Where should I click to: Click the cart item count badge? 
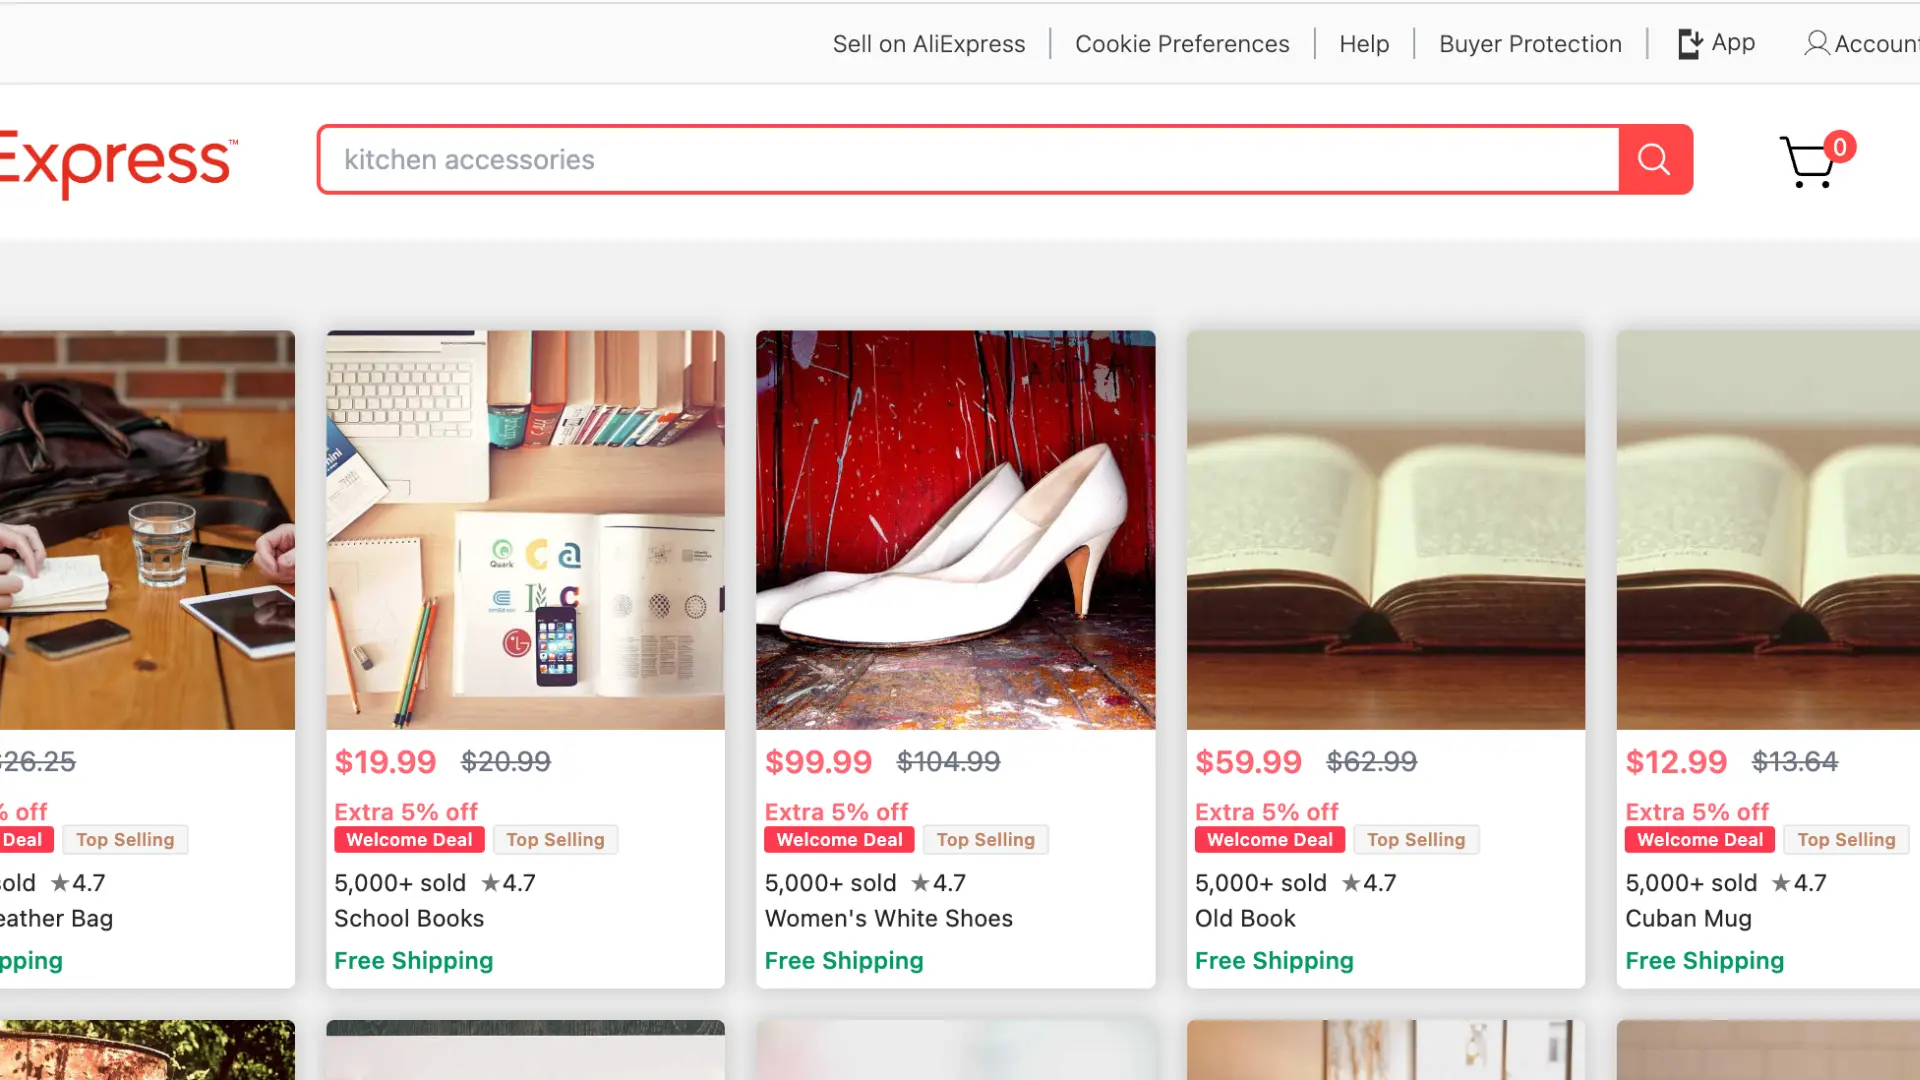pos(1839,147)
